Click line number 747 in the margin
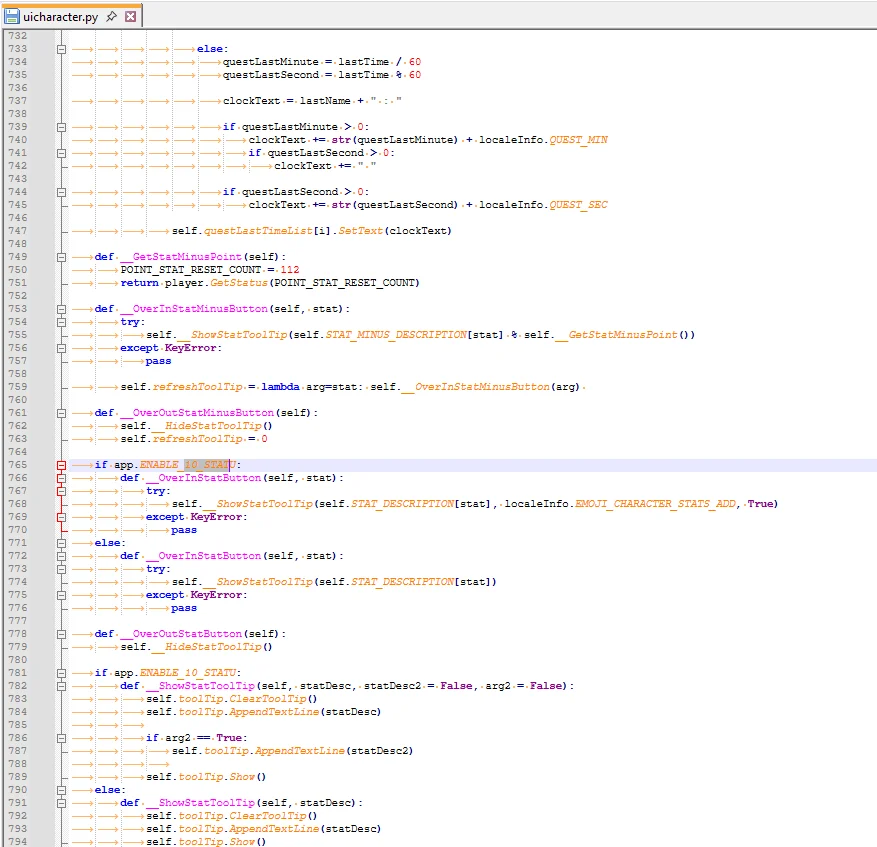The width and height of the screenshot is (877, 847). [17, 231]
